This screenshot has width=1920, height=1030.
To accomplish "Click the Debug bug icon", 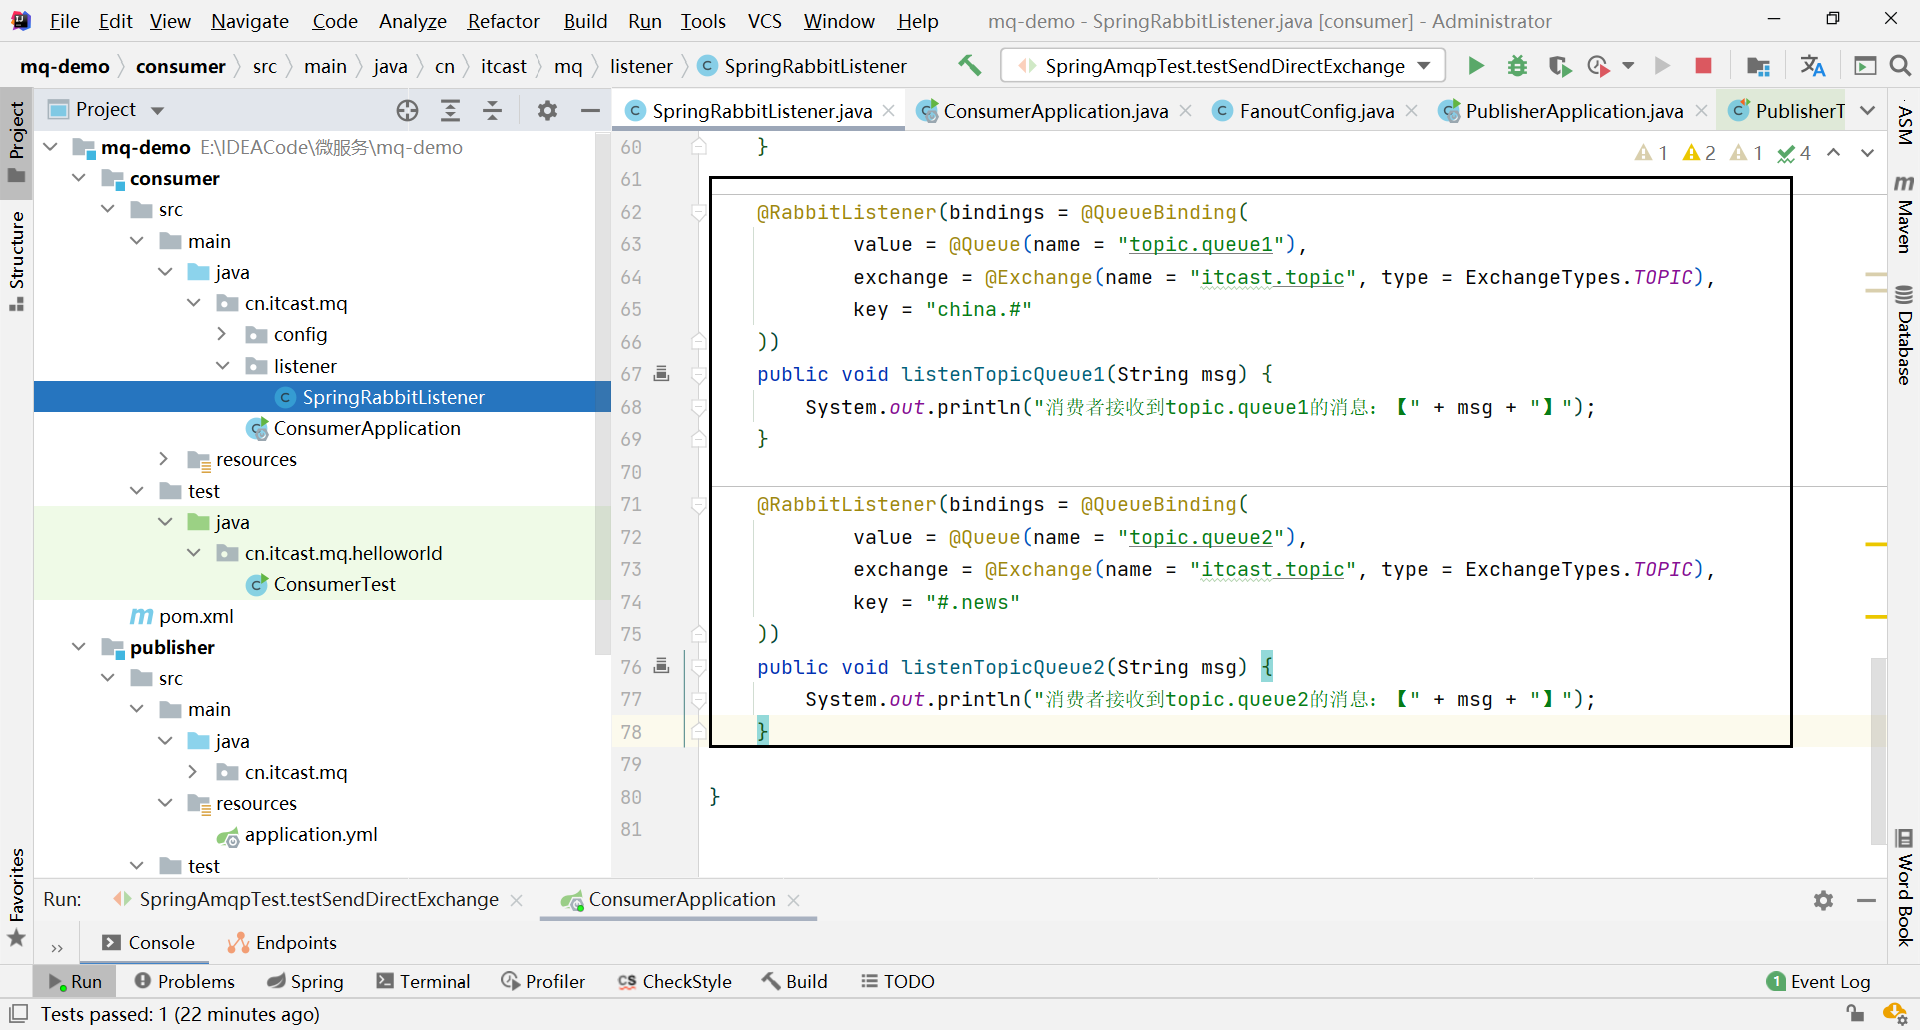I will pyautogui.click(x=1517, y=66).
